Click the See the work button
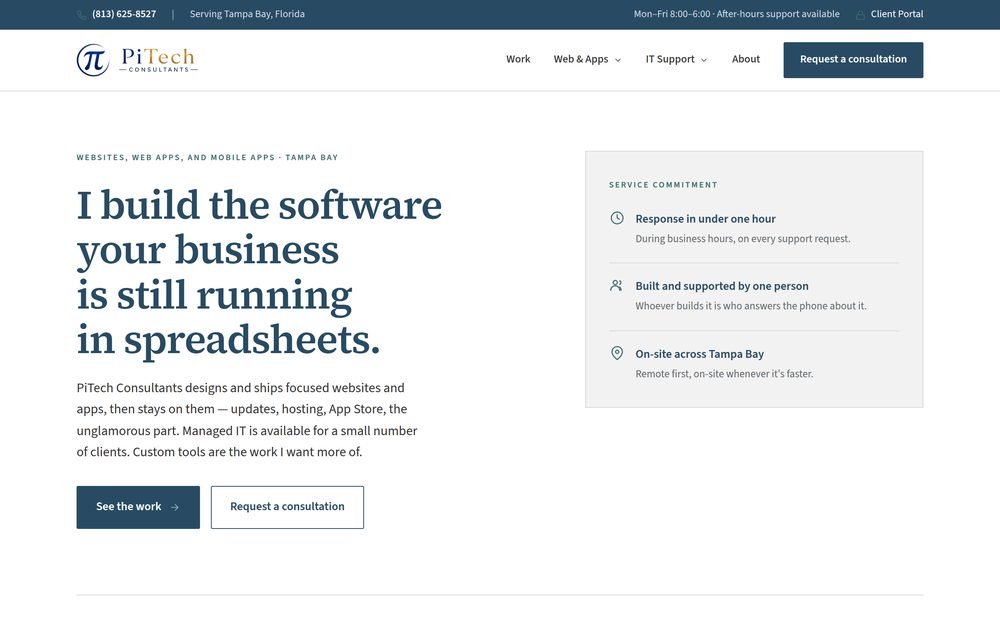 coord(138,507)
